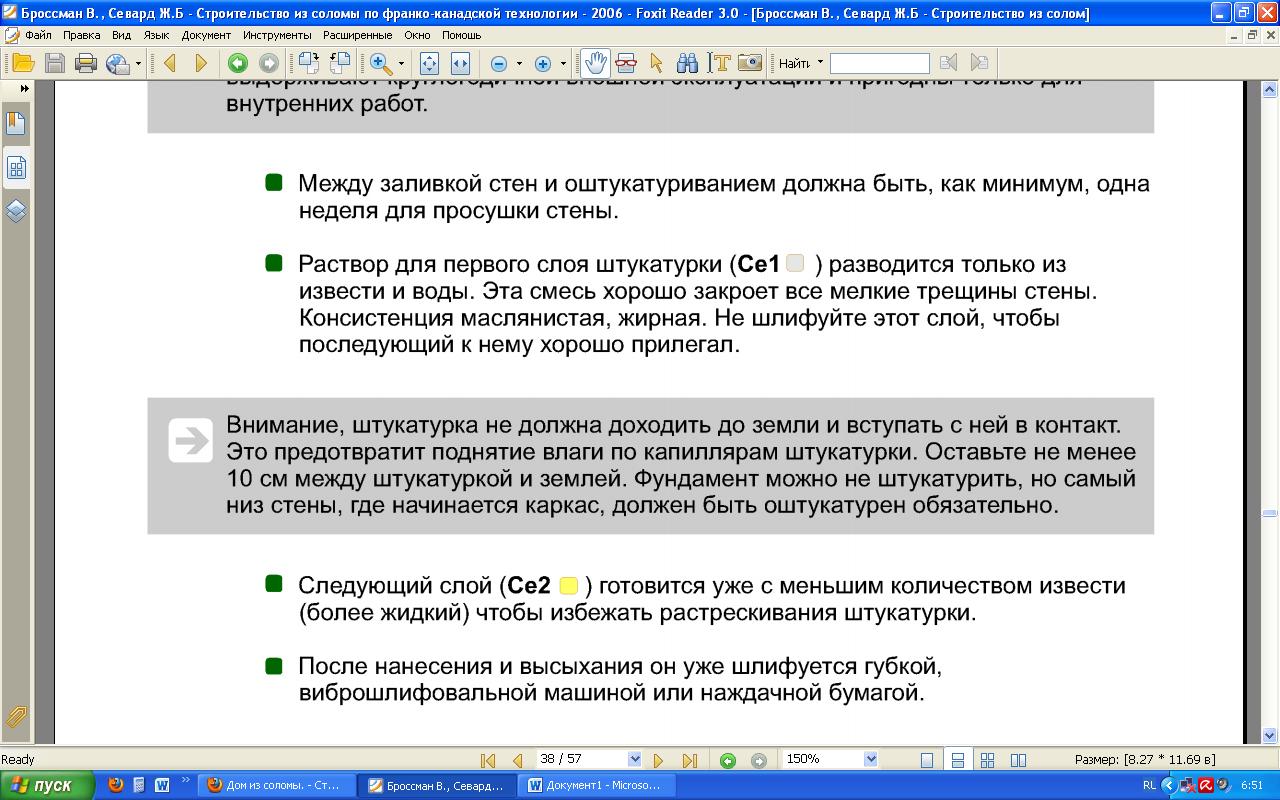Open the Документ menu

click(206, 35)
